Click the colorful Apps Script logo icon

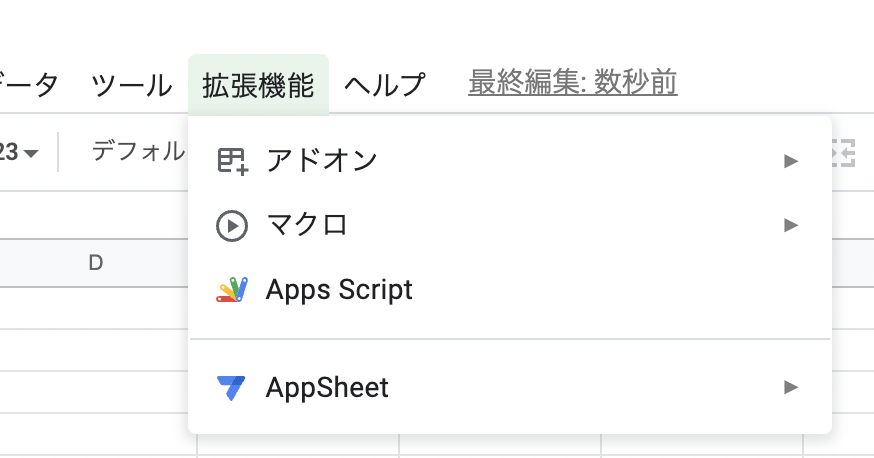[x=232, y=290]
